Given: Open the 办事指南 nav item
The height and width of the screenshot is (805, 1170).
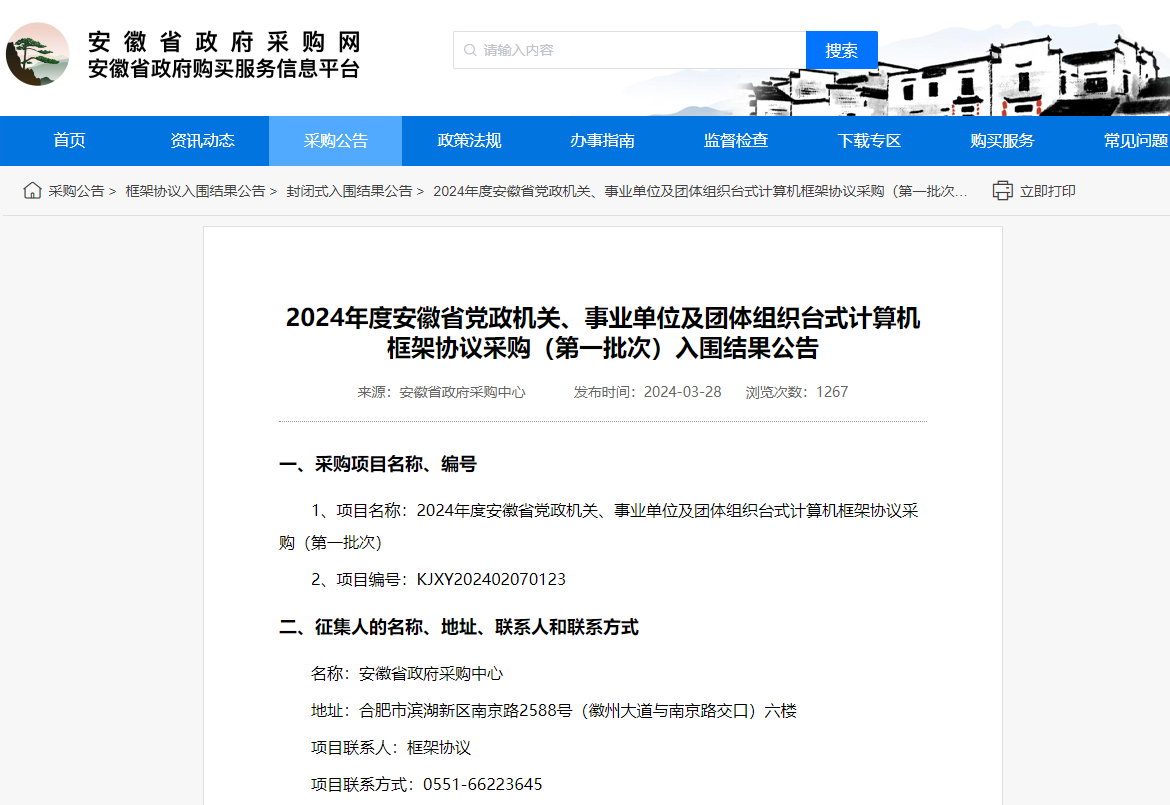Looking at the screenshot, I should 602,140.
